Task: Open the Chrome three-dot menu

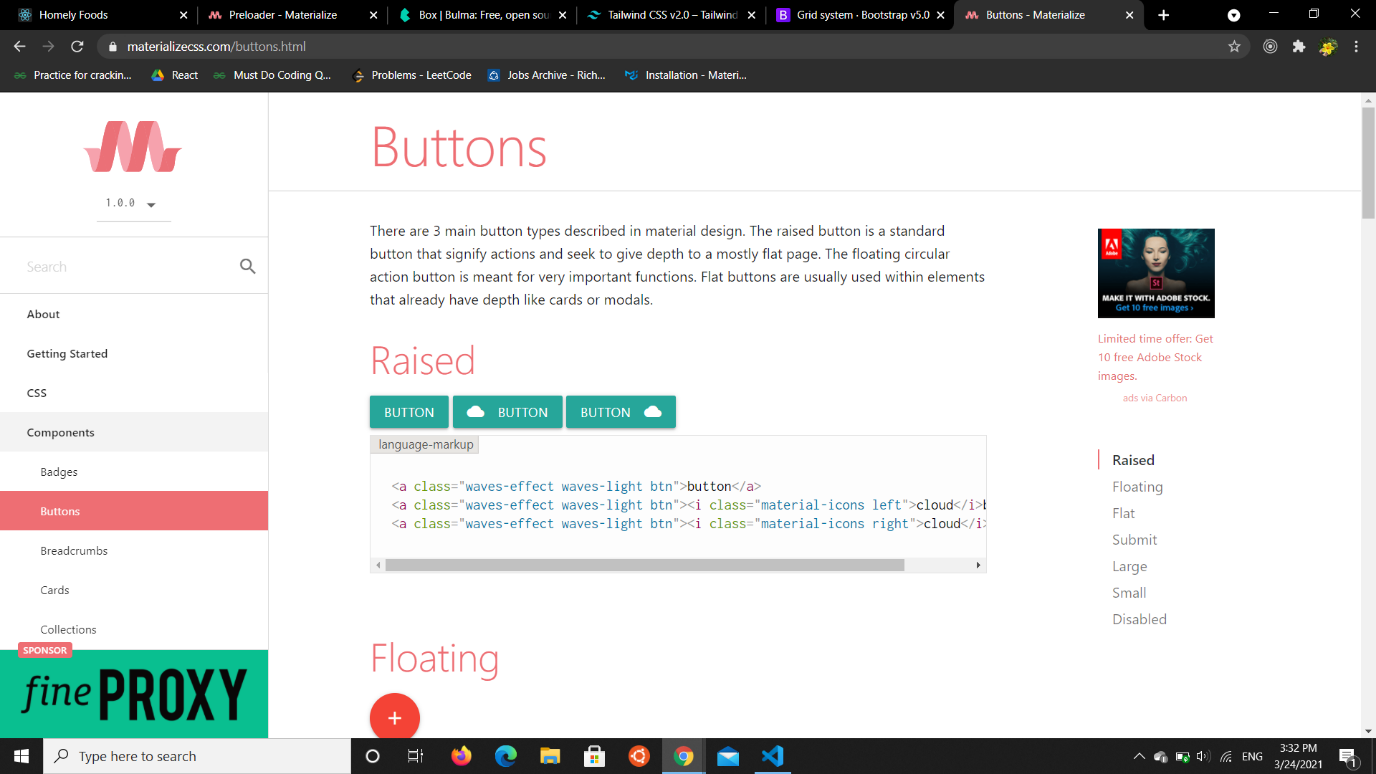Action: (x=1356, y=46)
